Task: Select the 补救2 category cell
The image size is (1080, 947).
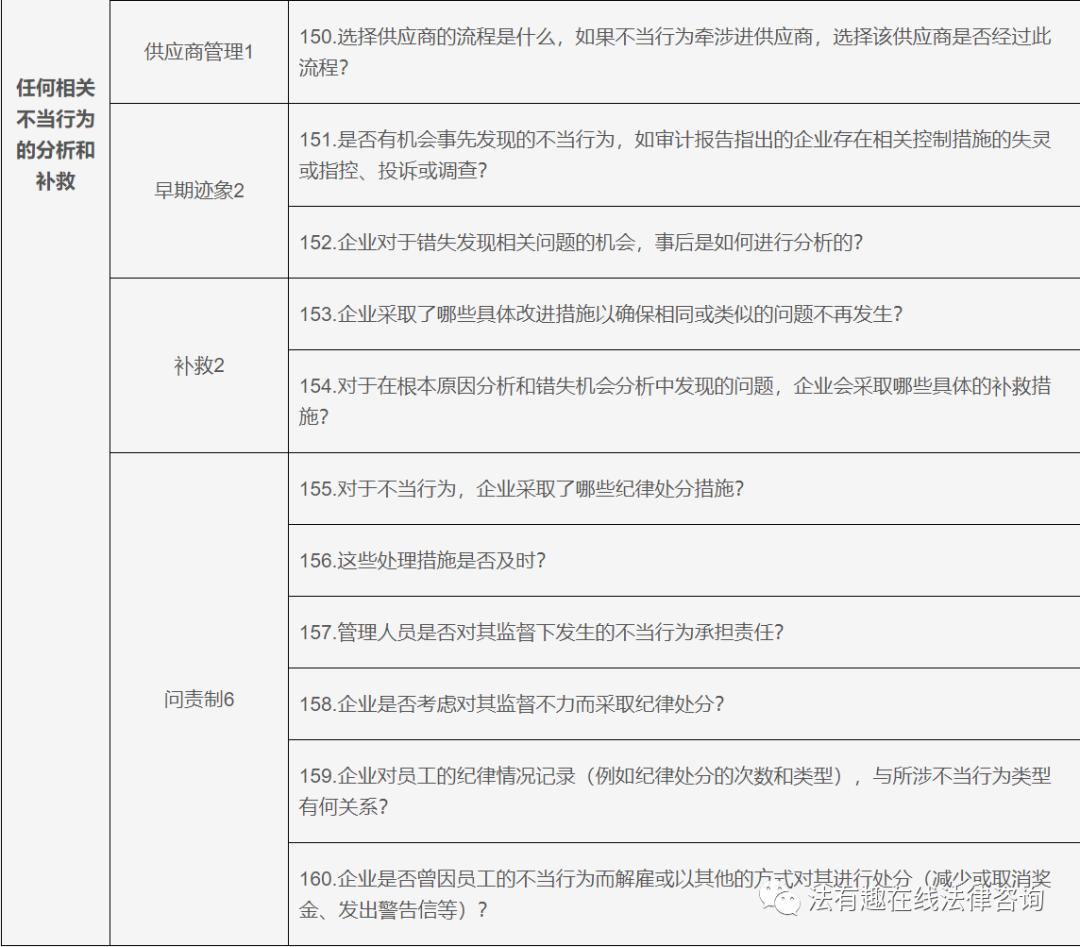Action: click(x=197, y=365)
